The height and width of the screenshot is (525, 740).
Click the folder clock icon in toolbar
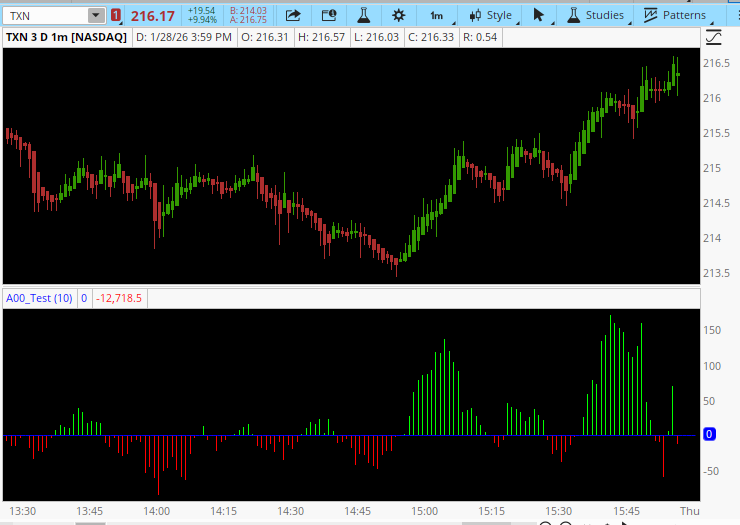[327, 15]
